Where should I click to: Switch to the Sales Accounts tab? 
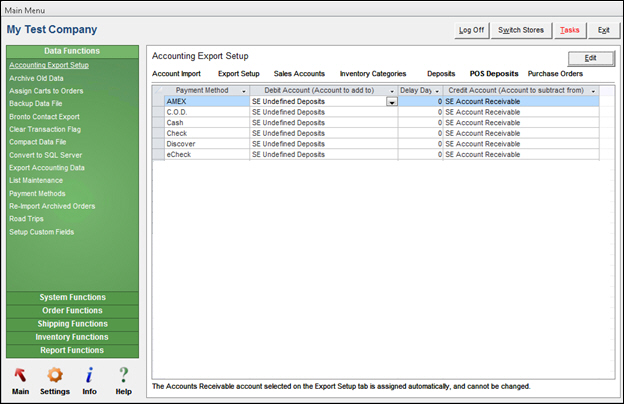(299, 74)
